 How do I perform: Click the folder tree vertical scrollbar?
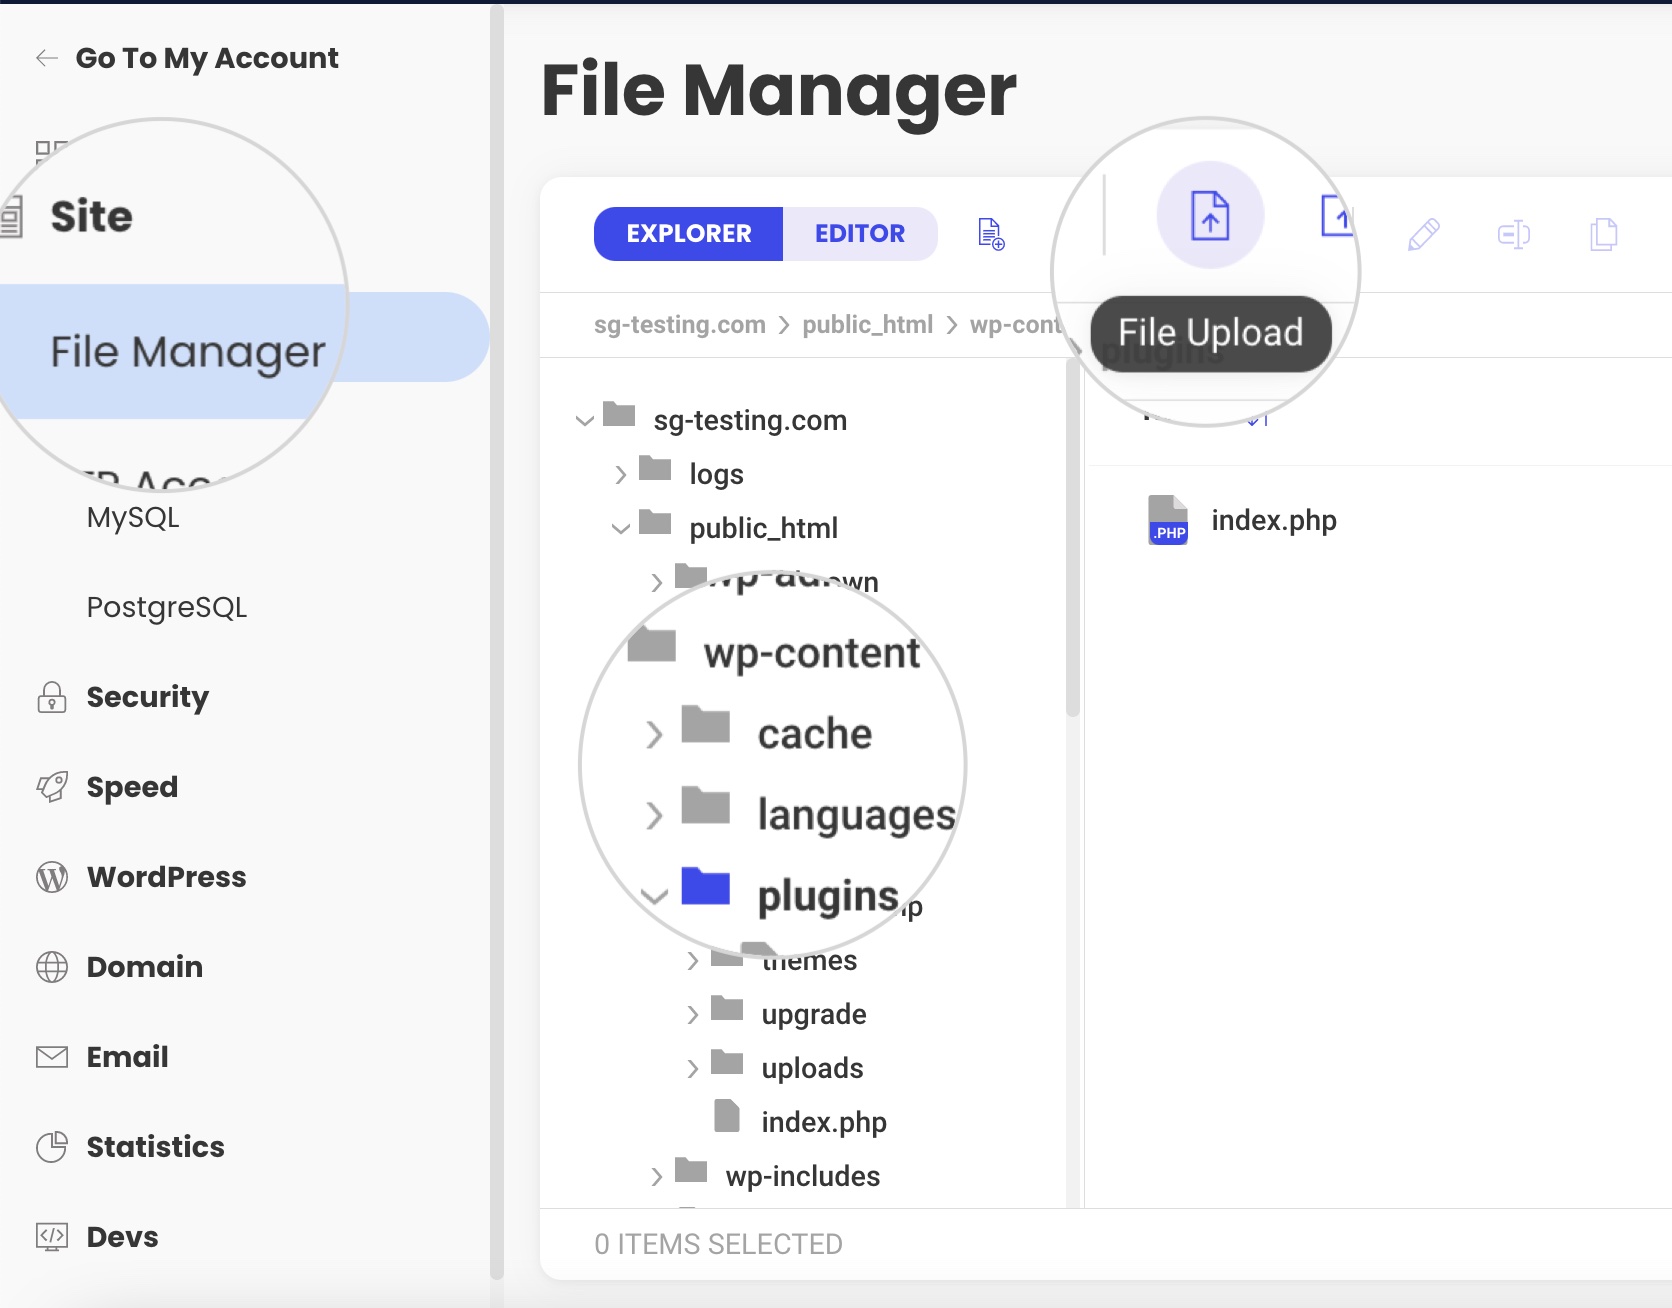(1073, 538)
